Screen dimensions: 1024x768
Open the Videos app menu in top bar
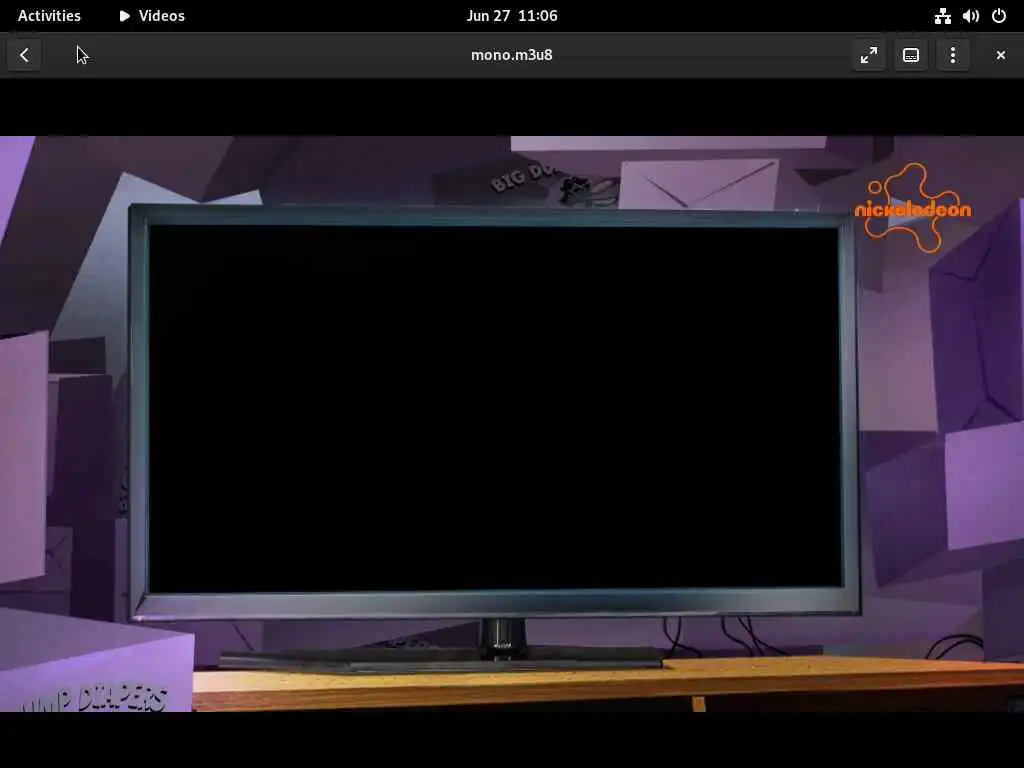(152, 16)
